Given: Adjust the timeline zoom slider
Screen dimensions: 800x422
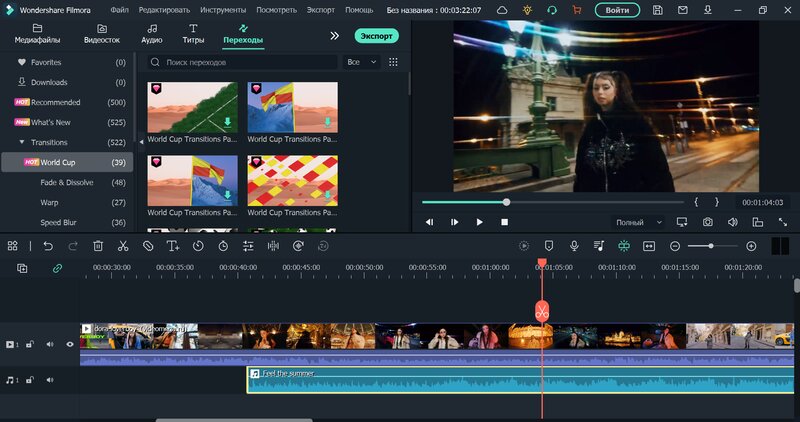Looking at the screenshot, I should pos(712,246).
